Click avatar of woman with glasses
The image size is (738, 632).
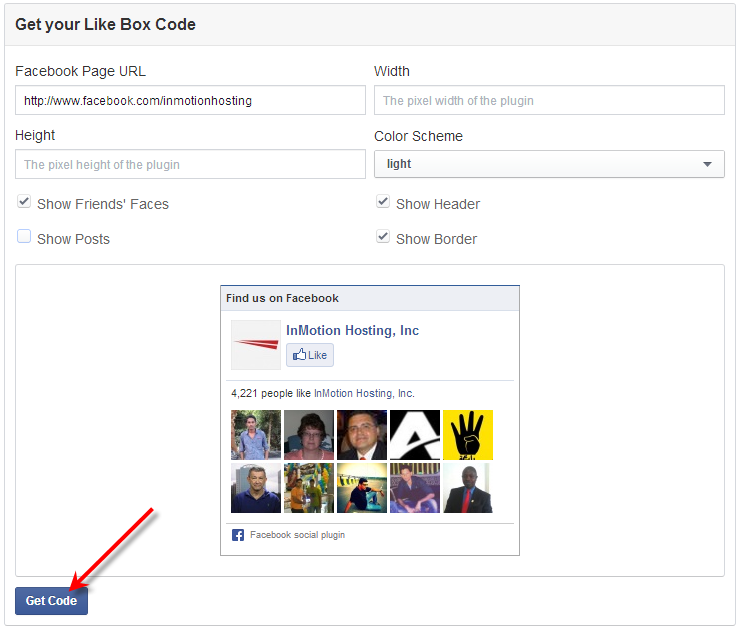tap(309, 435)
